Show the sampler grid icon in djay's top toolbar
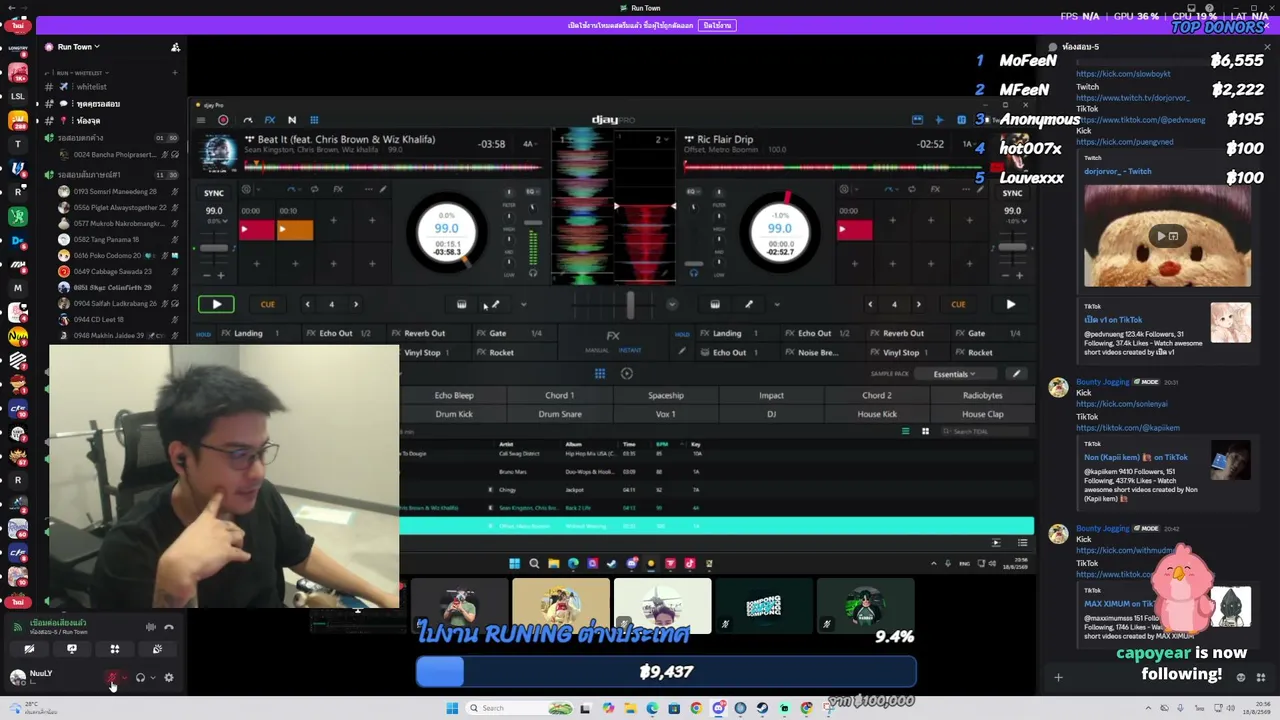1280x720 pixels. coord(314,120)
